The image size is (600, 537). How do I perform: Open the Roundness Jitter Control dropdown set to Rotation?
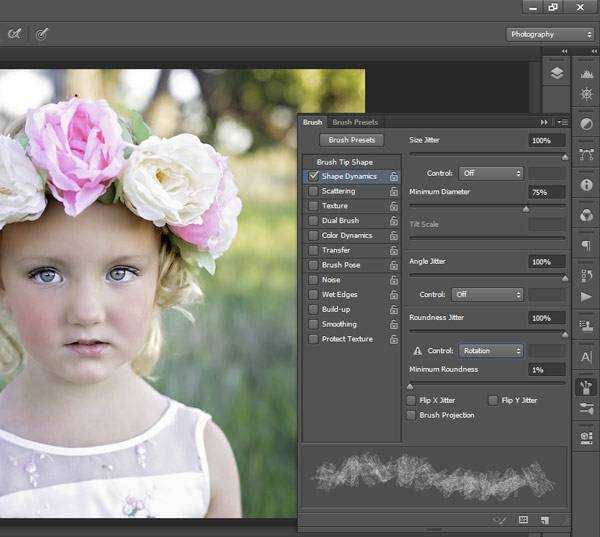[x=490, y=351]
